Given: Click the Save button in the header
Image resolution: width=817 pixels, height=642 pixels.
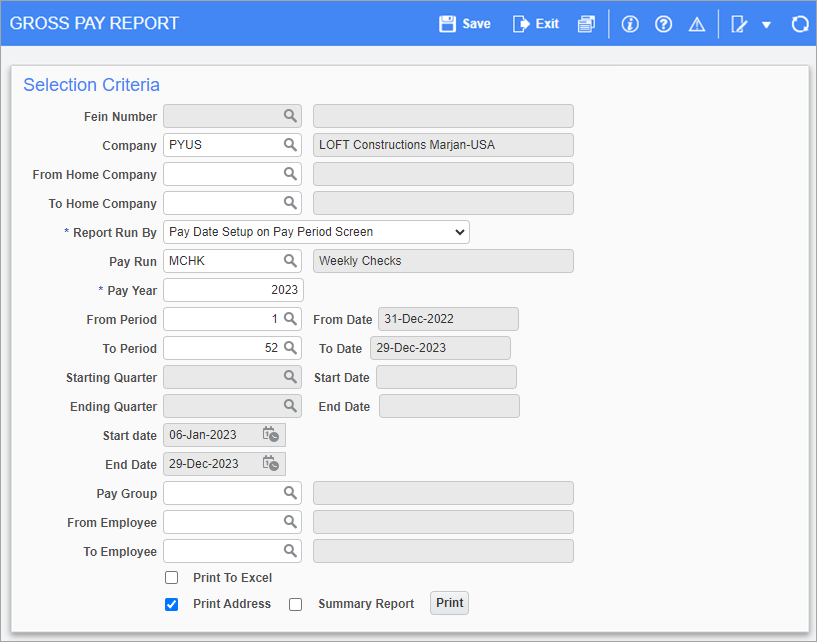Looking at the screenshot, I should [465, 24].
